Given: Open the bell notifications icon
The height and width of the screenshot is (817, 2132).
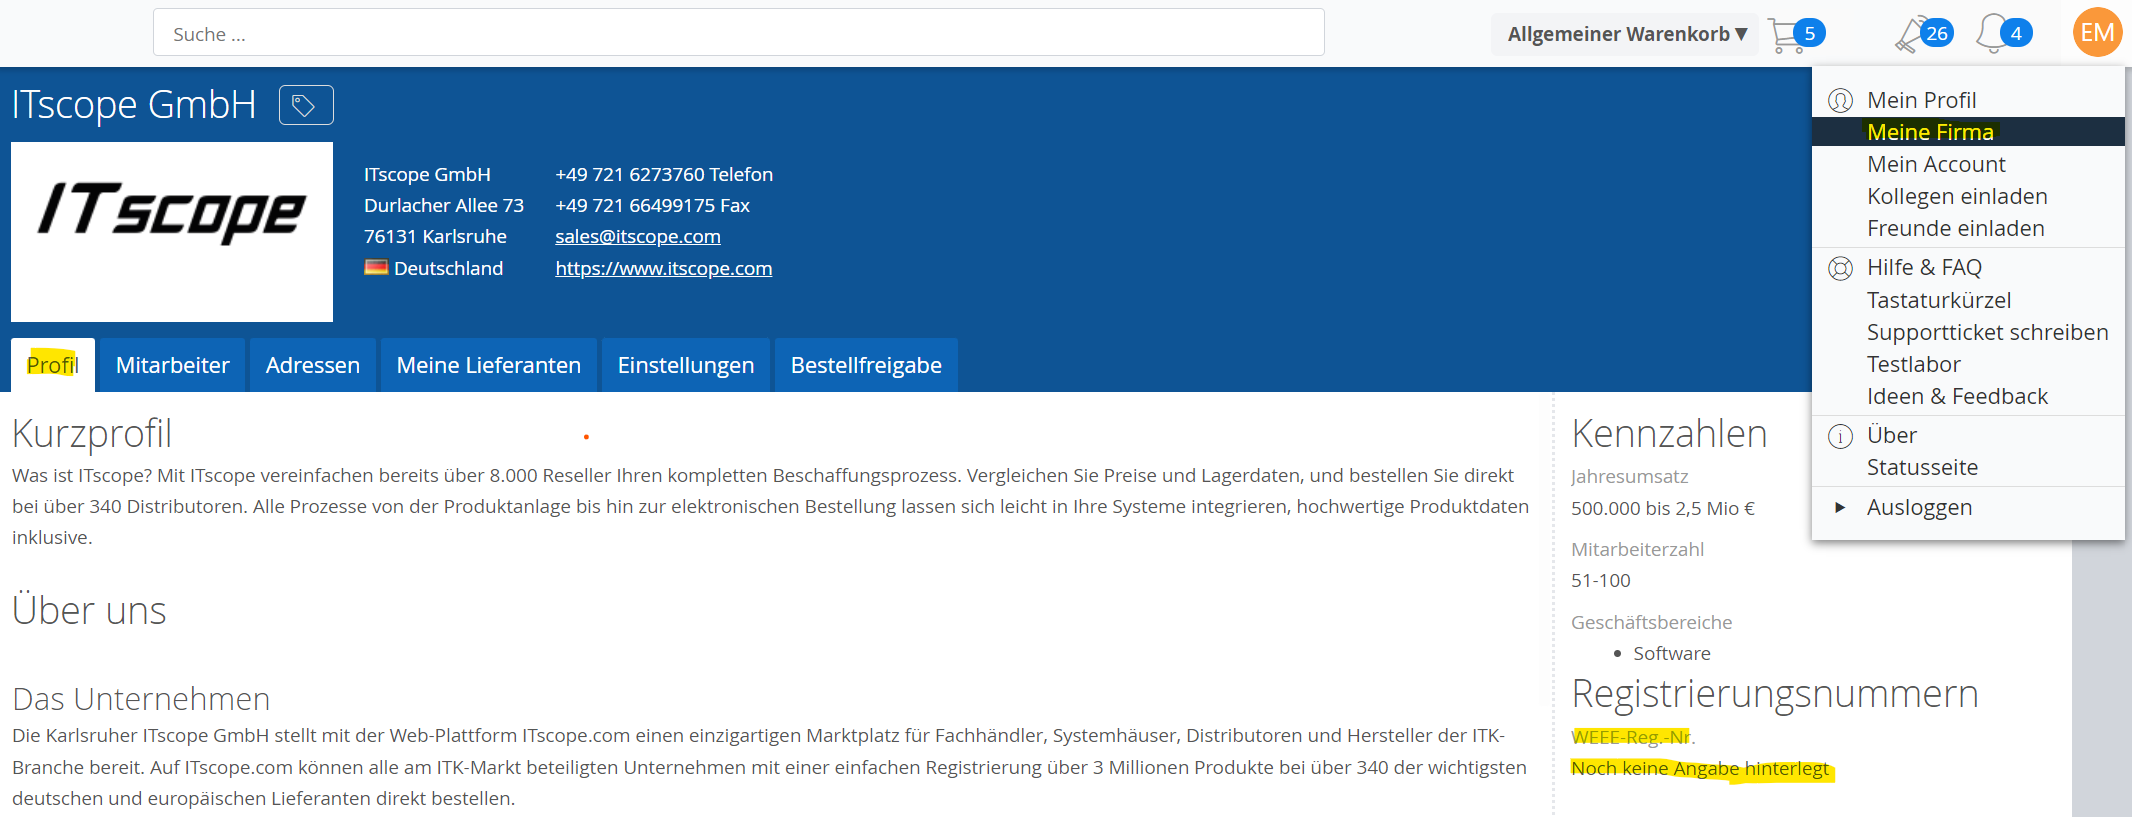Looking at the screenshot, I should [1992, 34].
